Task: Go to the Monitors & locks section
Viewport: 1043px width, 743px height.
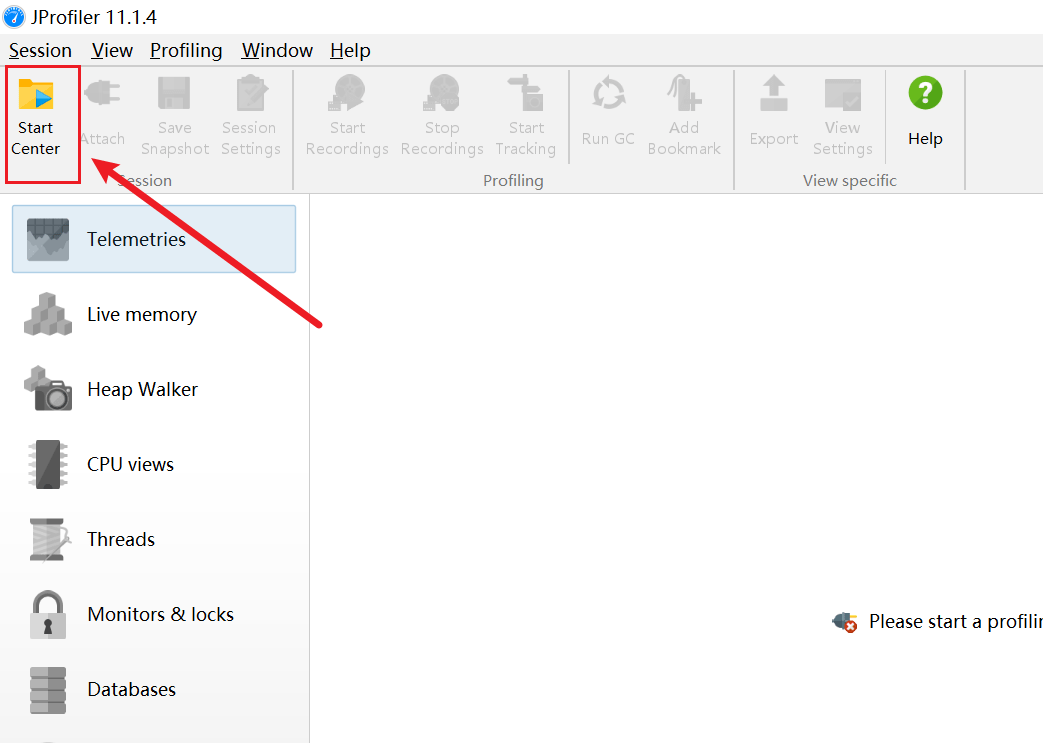Action: (160, 614)
